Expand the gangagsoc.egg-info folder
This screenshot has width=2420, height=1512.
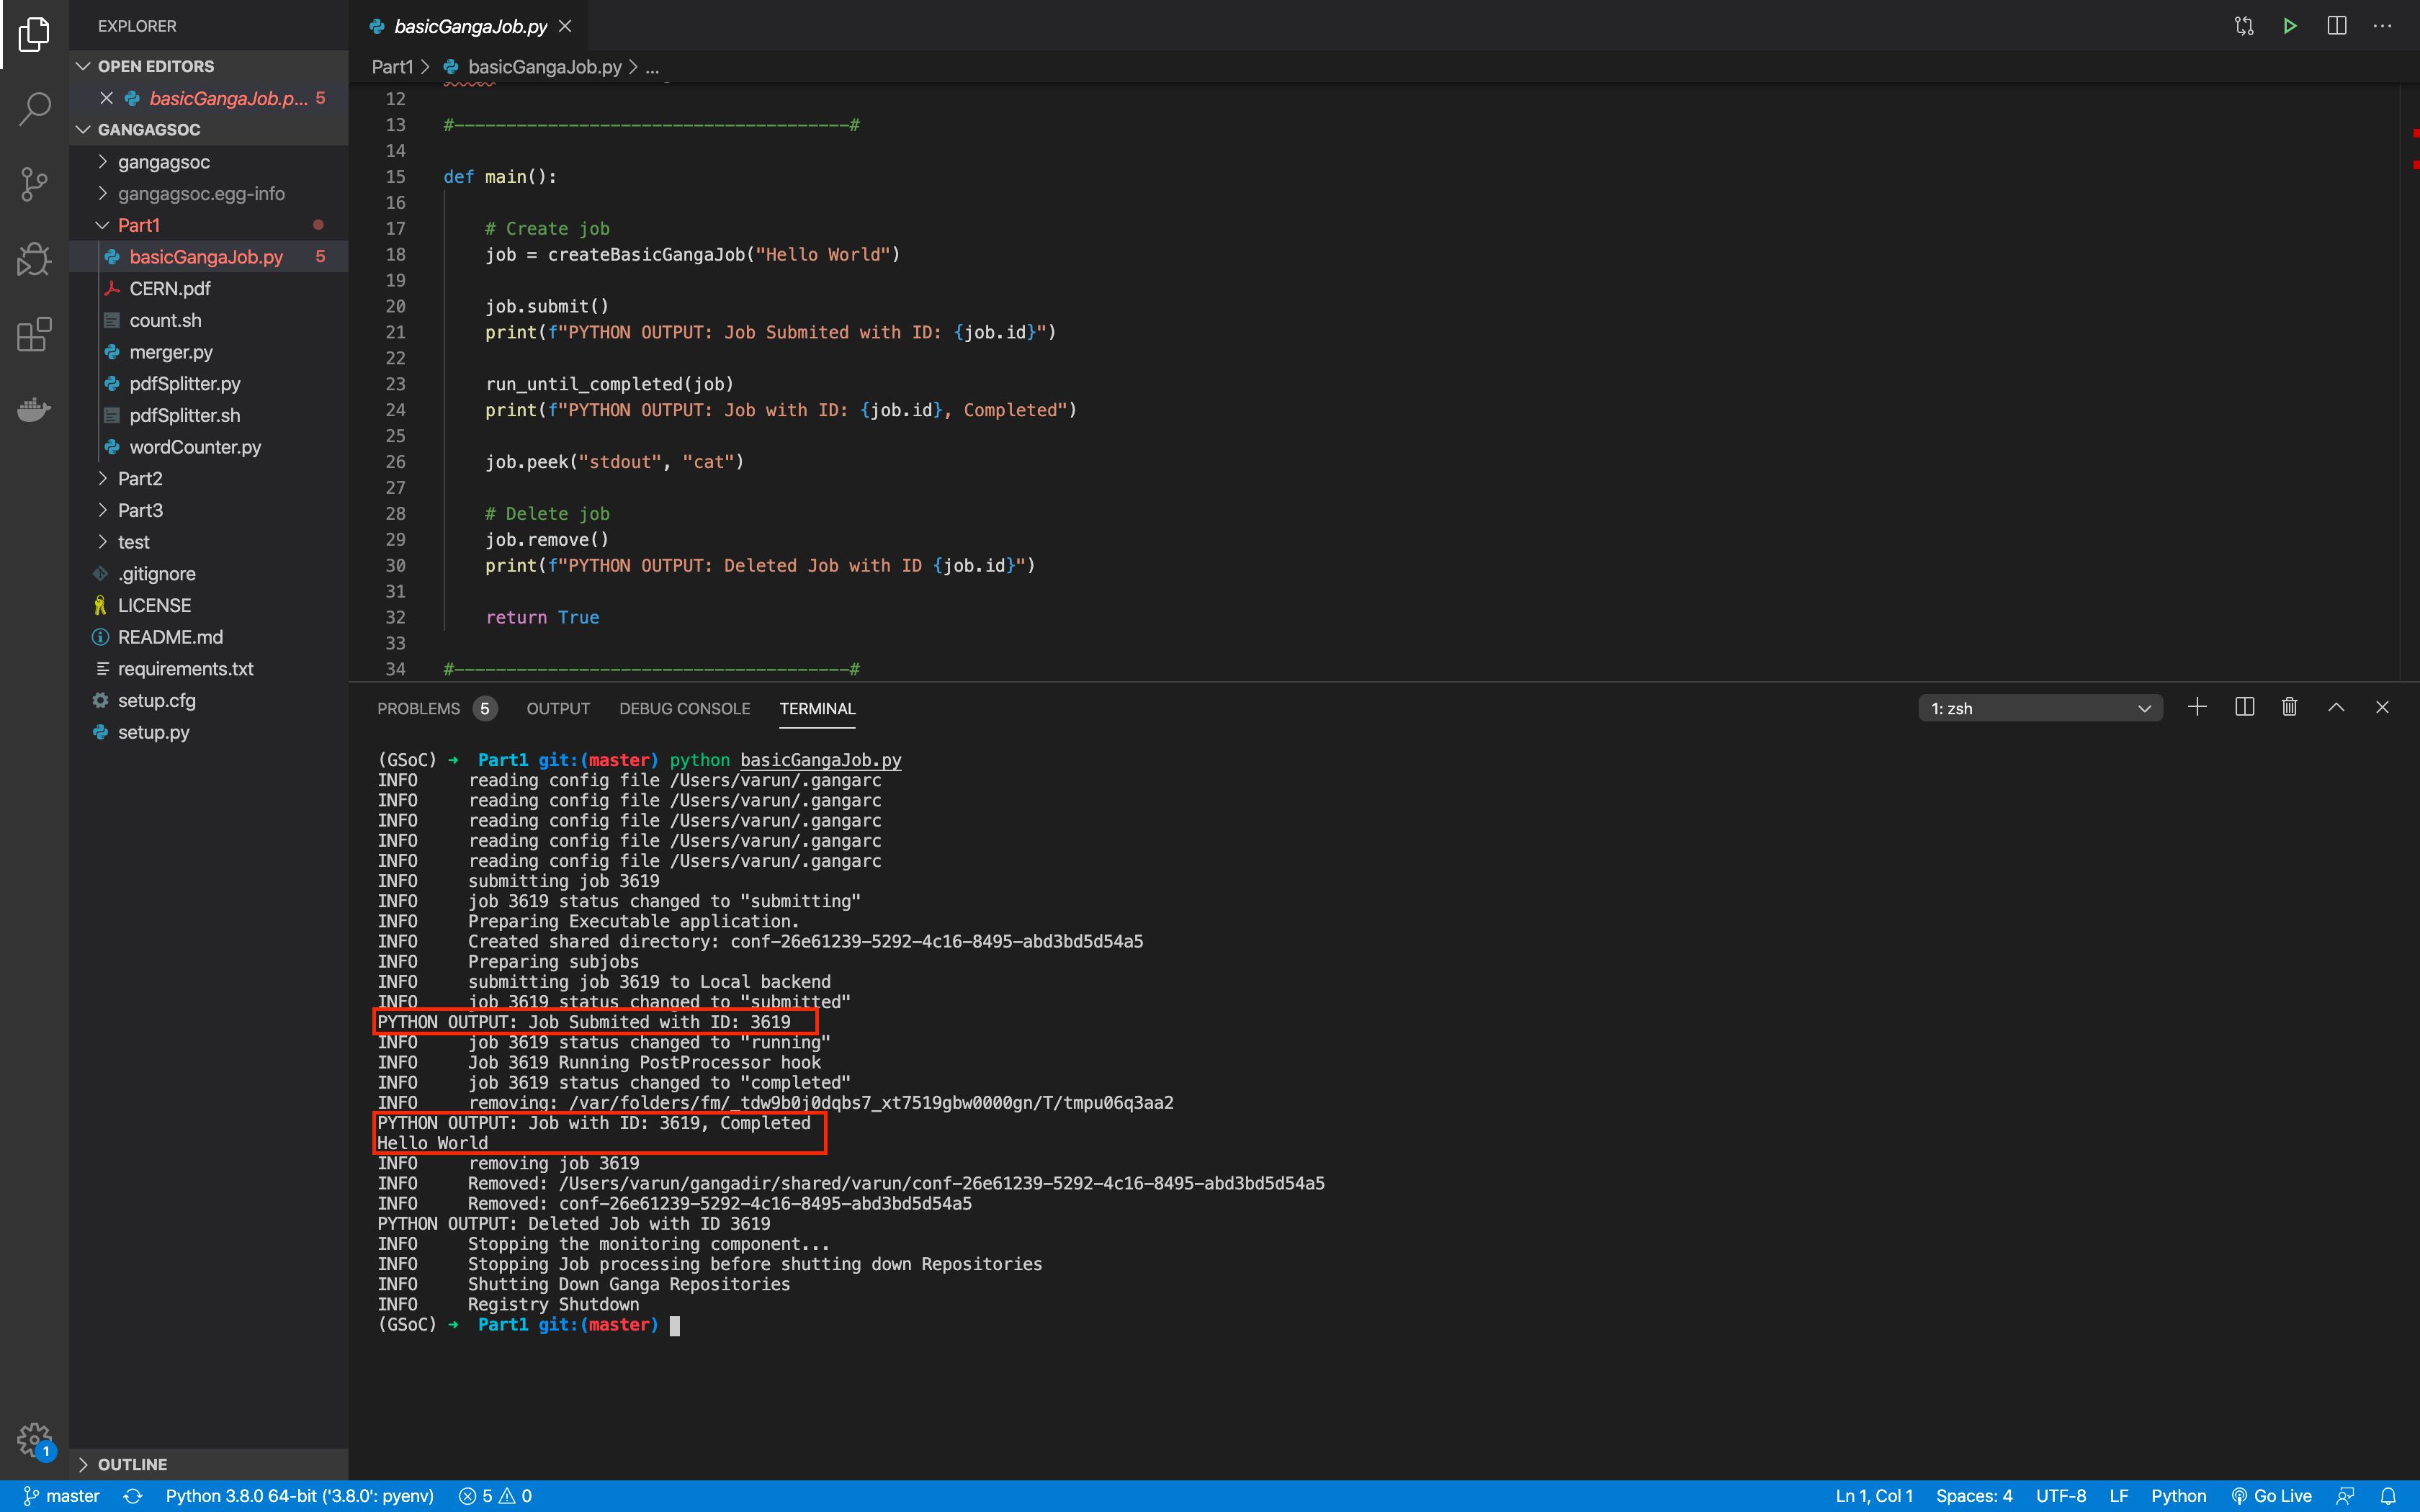pos(208,194)
